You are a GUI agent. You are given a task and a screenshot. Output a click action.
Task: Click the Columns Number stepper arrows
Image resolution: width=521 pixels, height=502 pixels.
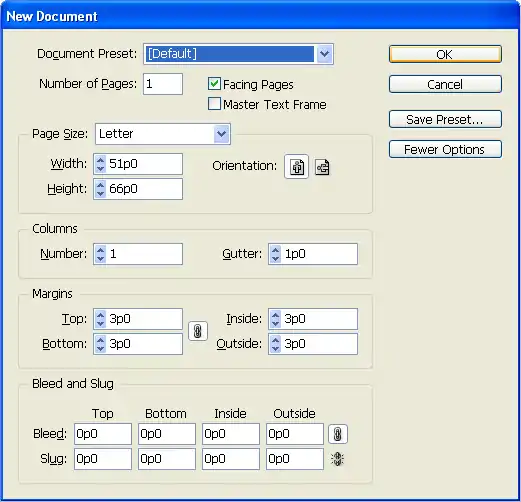[x=100, y=254]
